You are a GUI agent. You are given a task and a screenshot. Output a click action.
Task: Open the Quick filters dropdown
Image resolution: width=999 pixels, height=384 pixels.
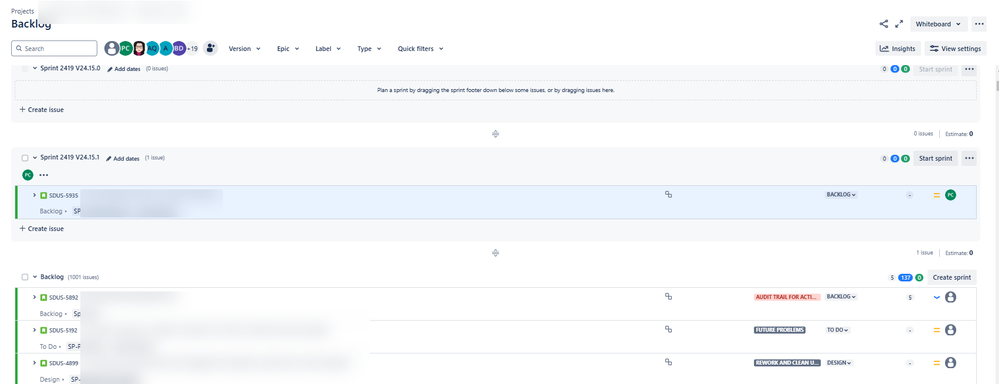click(x=420, y=48)
